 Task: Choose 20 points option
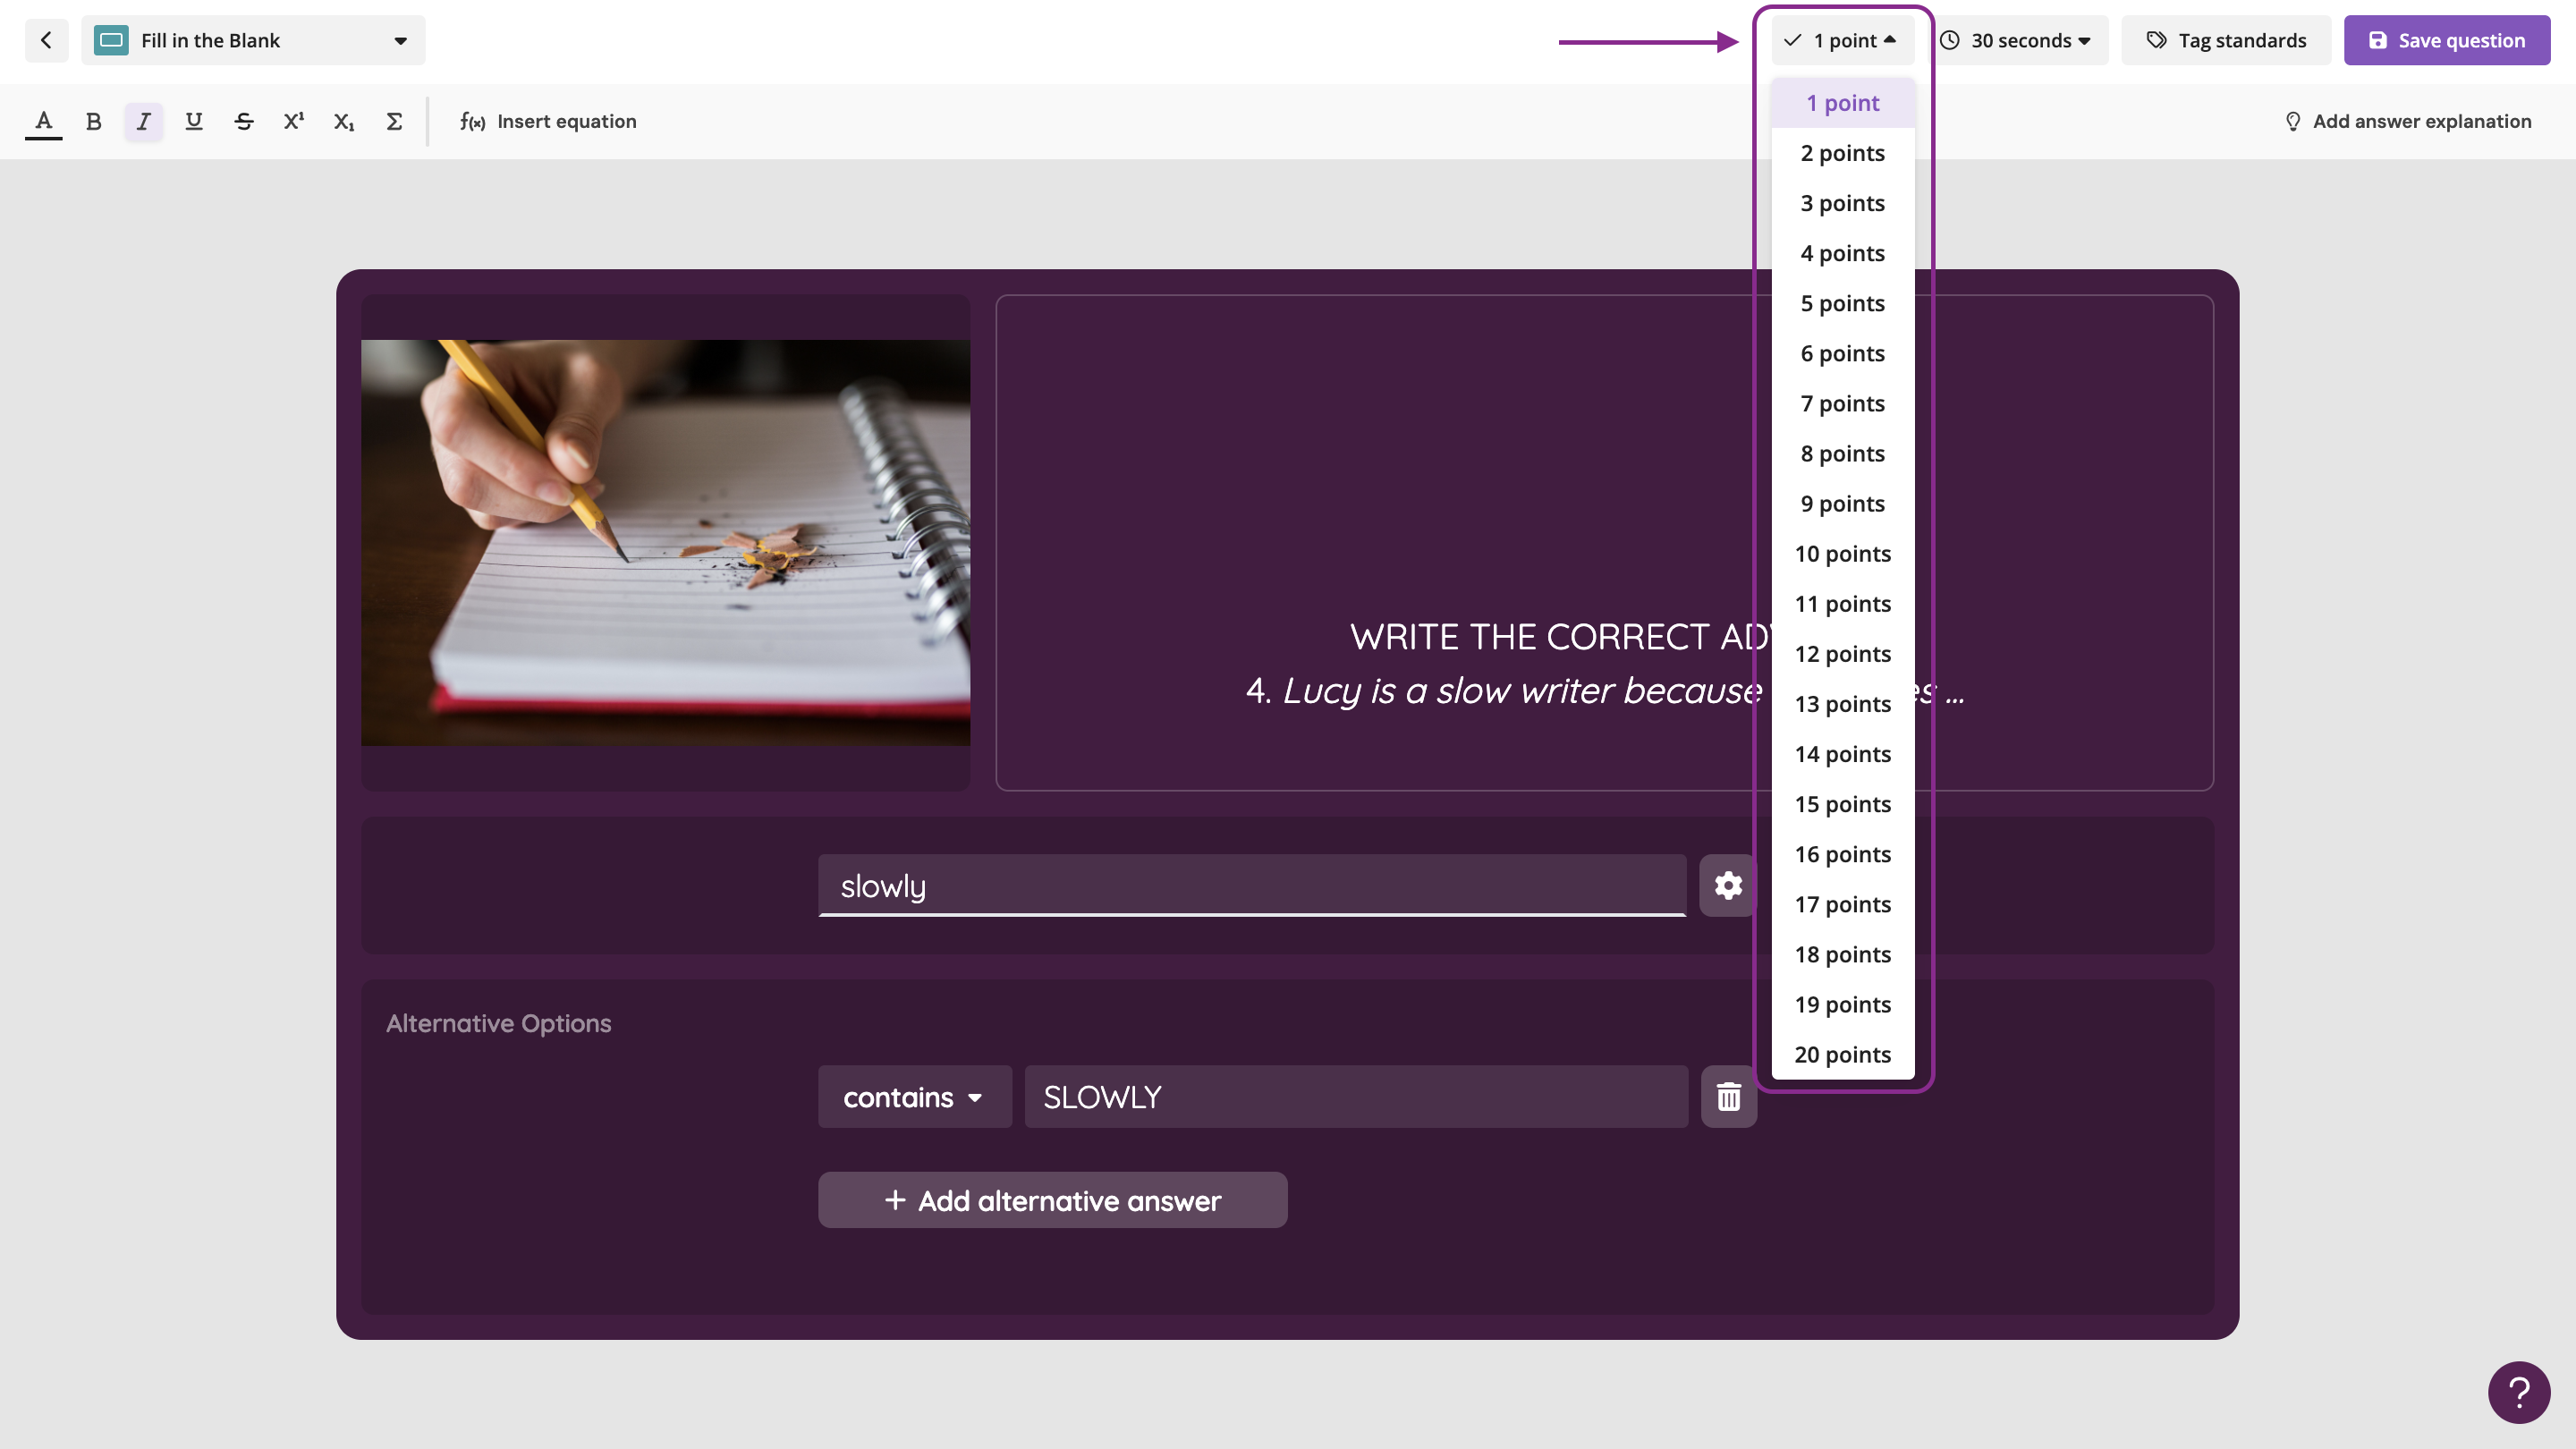(x=1842, y=1054)
